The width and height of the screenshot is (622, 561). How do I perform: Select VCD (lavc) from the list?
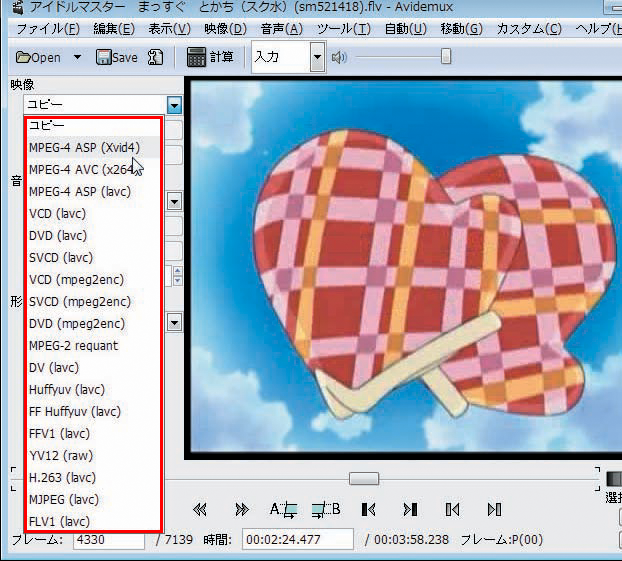pos(93,214)
